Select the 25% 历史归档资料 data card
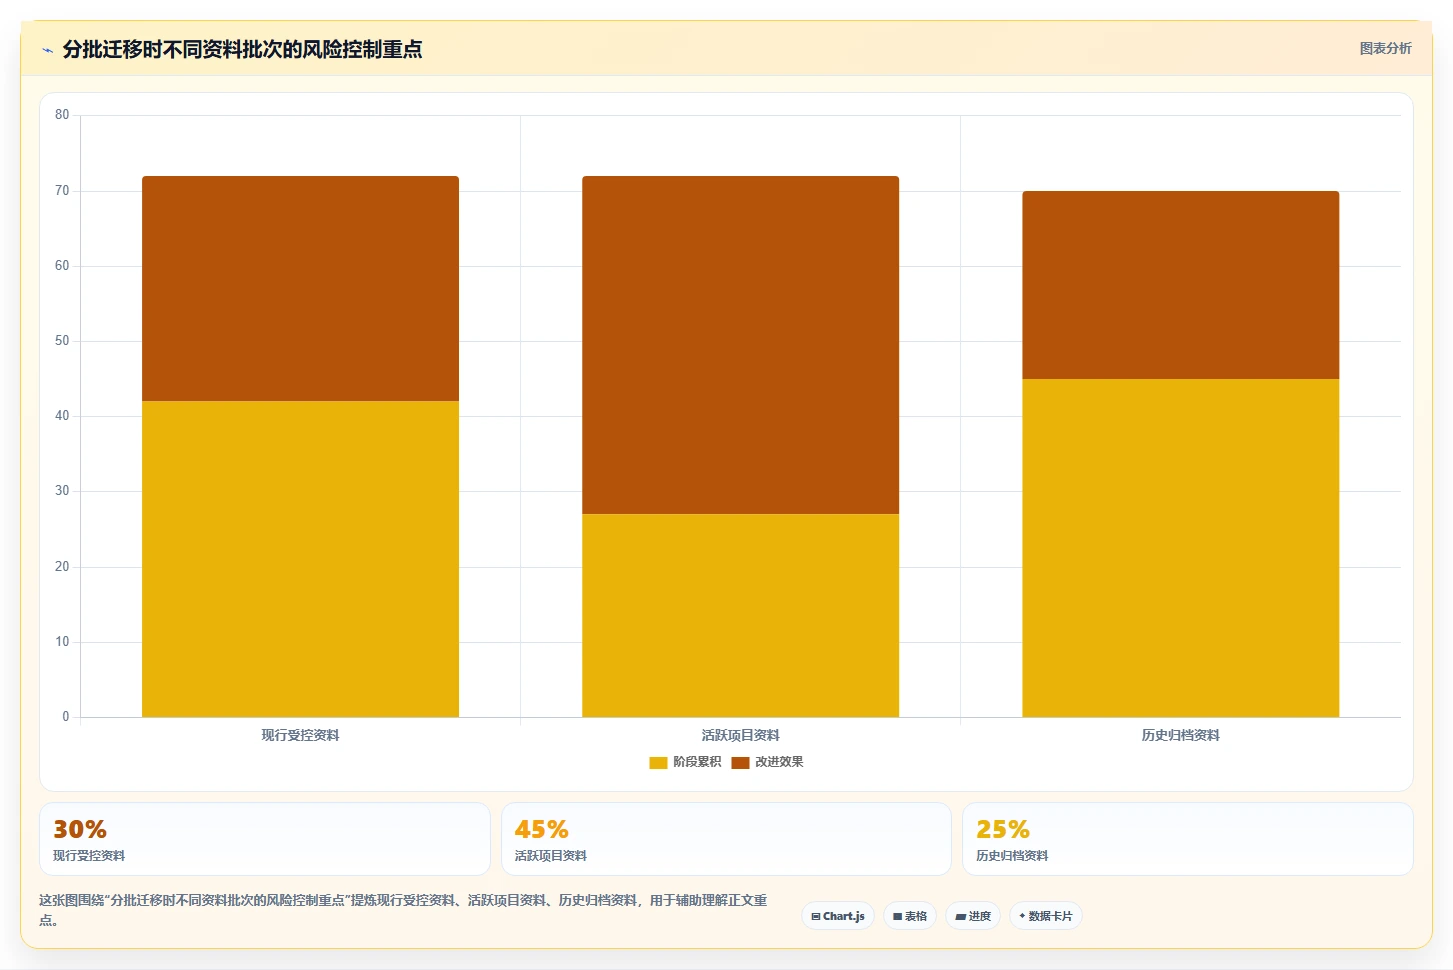Viewport: 1453px width, 970px height. tap(1188, 839)
